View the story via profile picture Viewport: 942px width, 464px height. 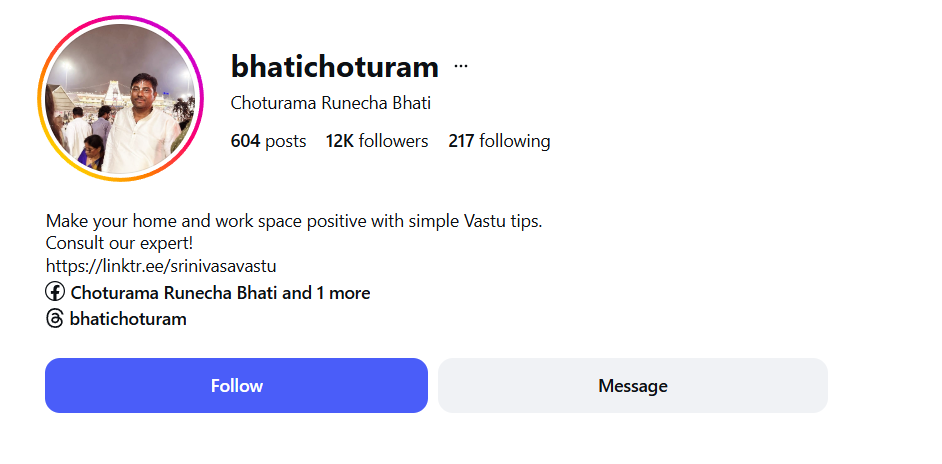[x=120, y=98]
